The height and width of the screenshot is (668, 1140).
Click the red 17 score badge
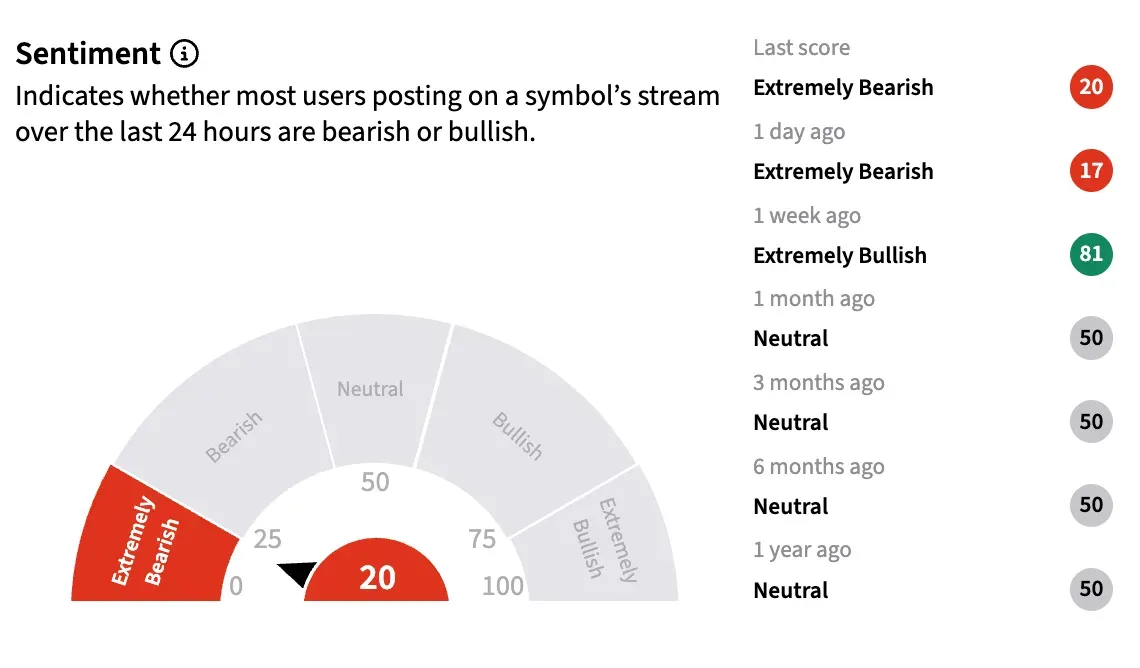[x=1091, y=171]
